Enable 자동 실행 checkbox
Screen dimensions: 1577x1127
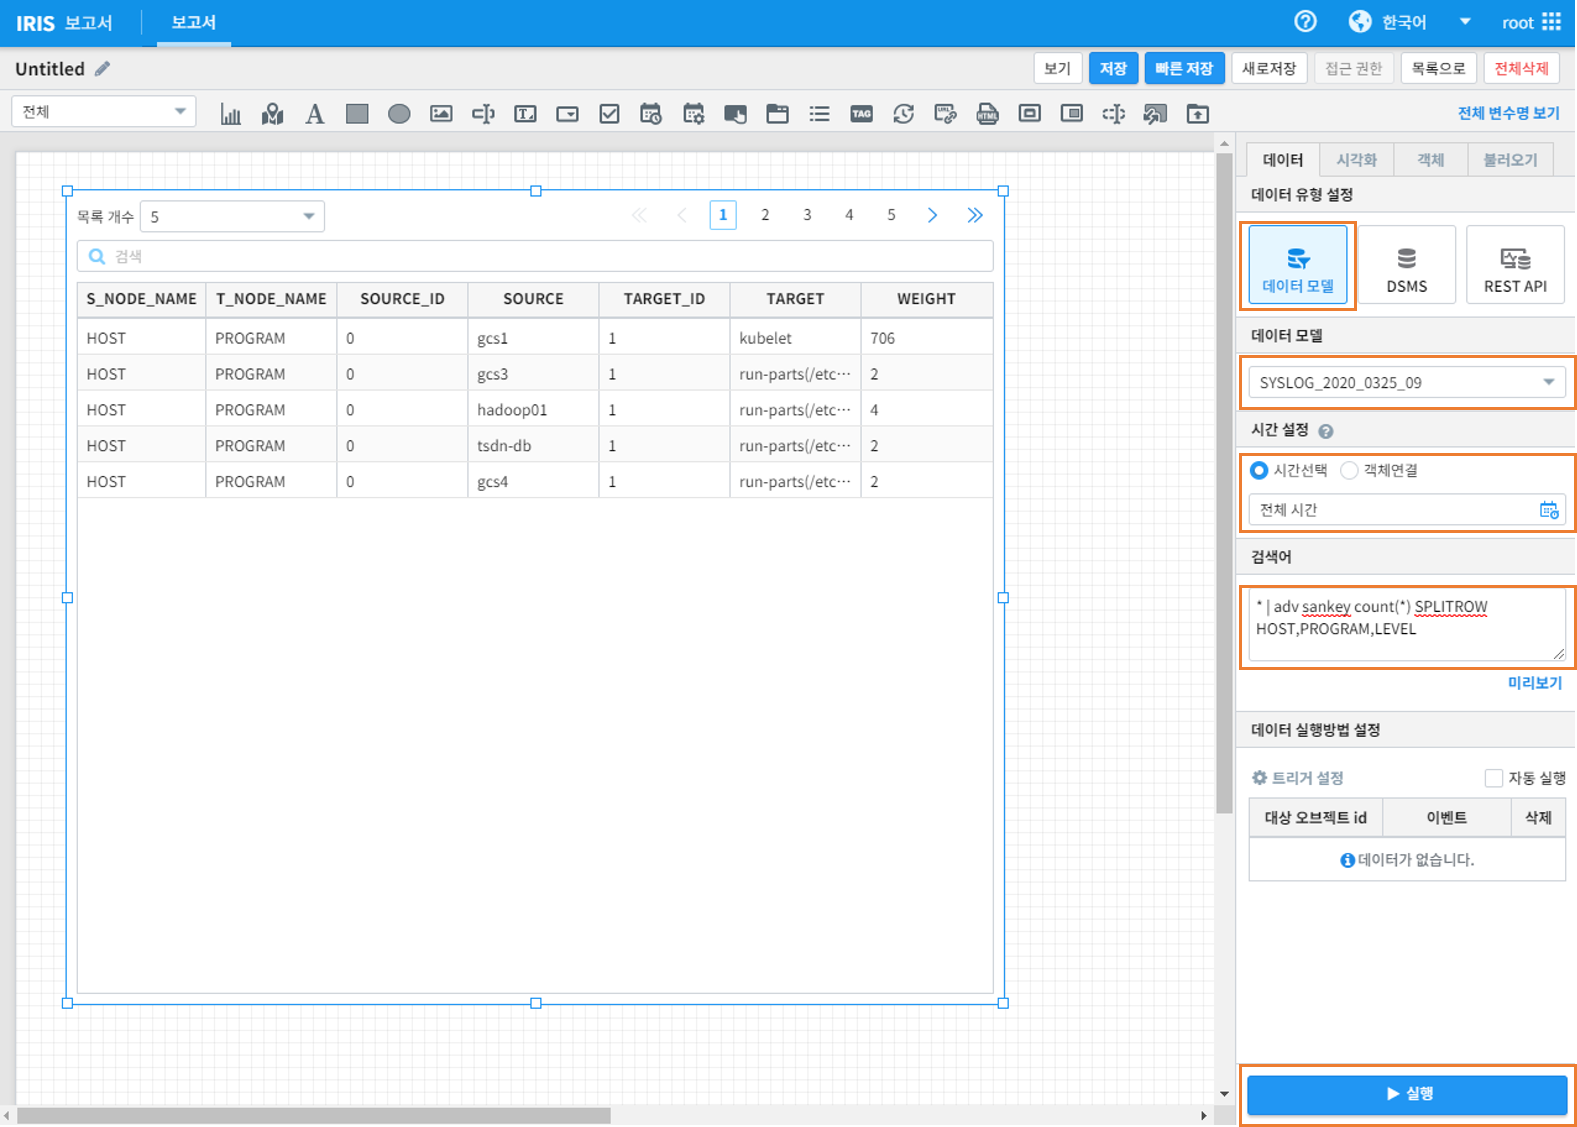[1494, 778]
